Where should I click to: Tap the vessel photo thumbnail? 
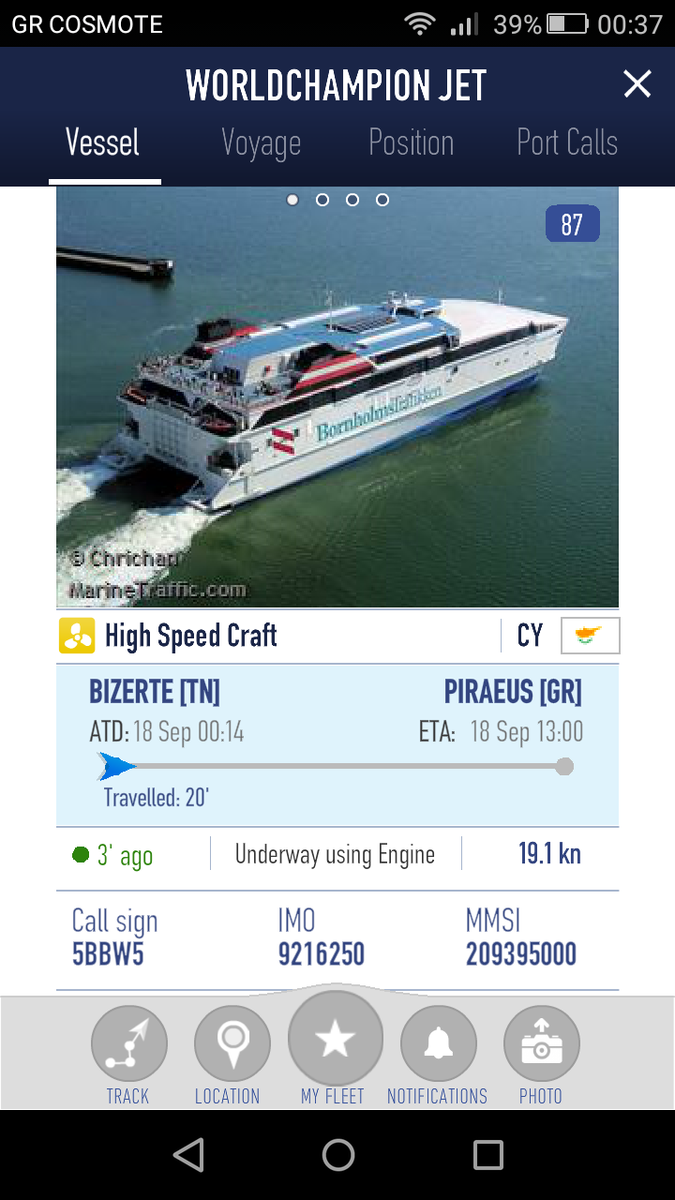tap(337, 400)
